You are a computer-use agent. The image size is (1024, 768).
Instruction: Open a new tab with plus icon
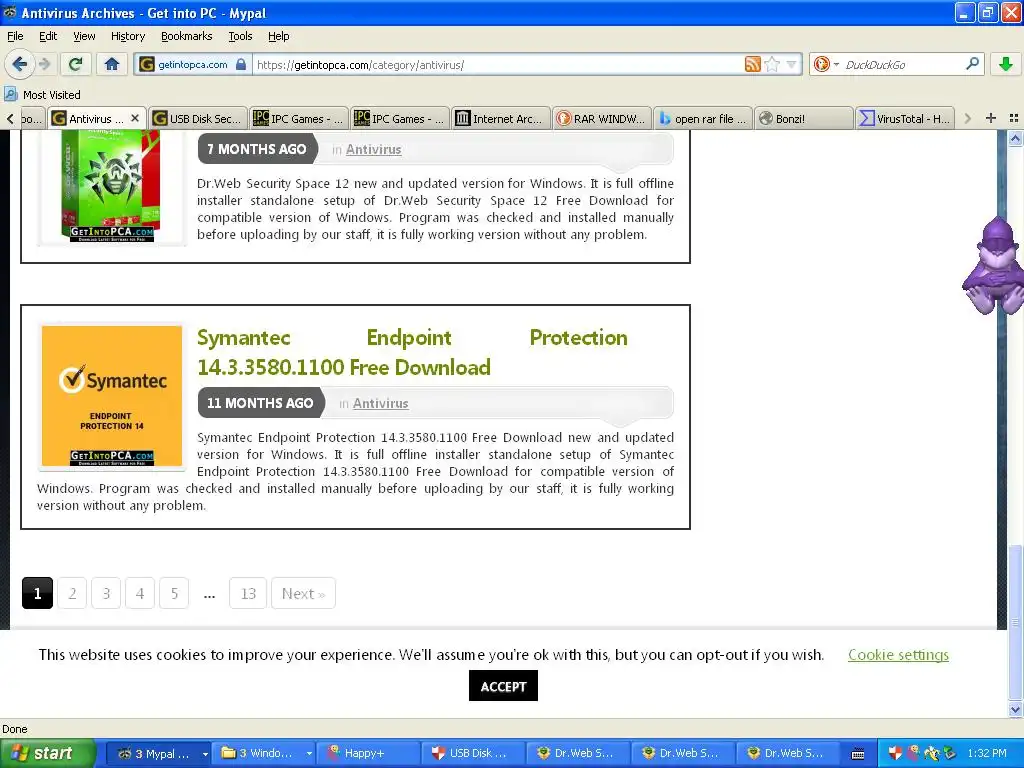point(991,118)
